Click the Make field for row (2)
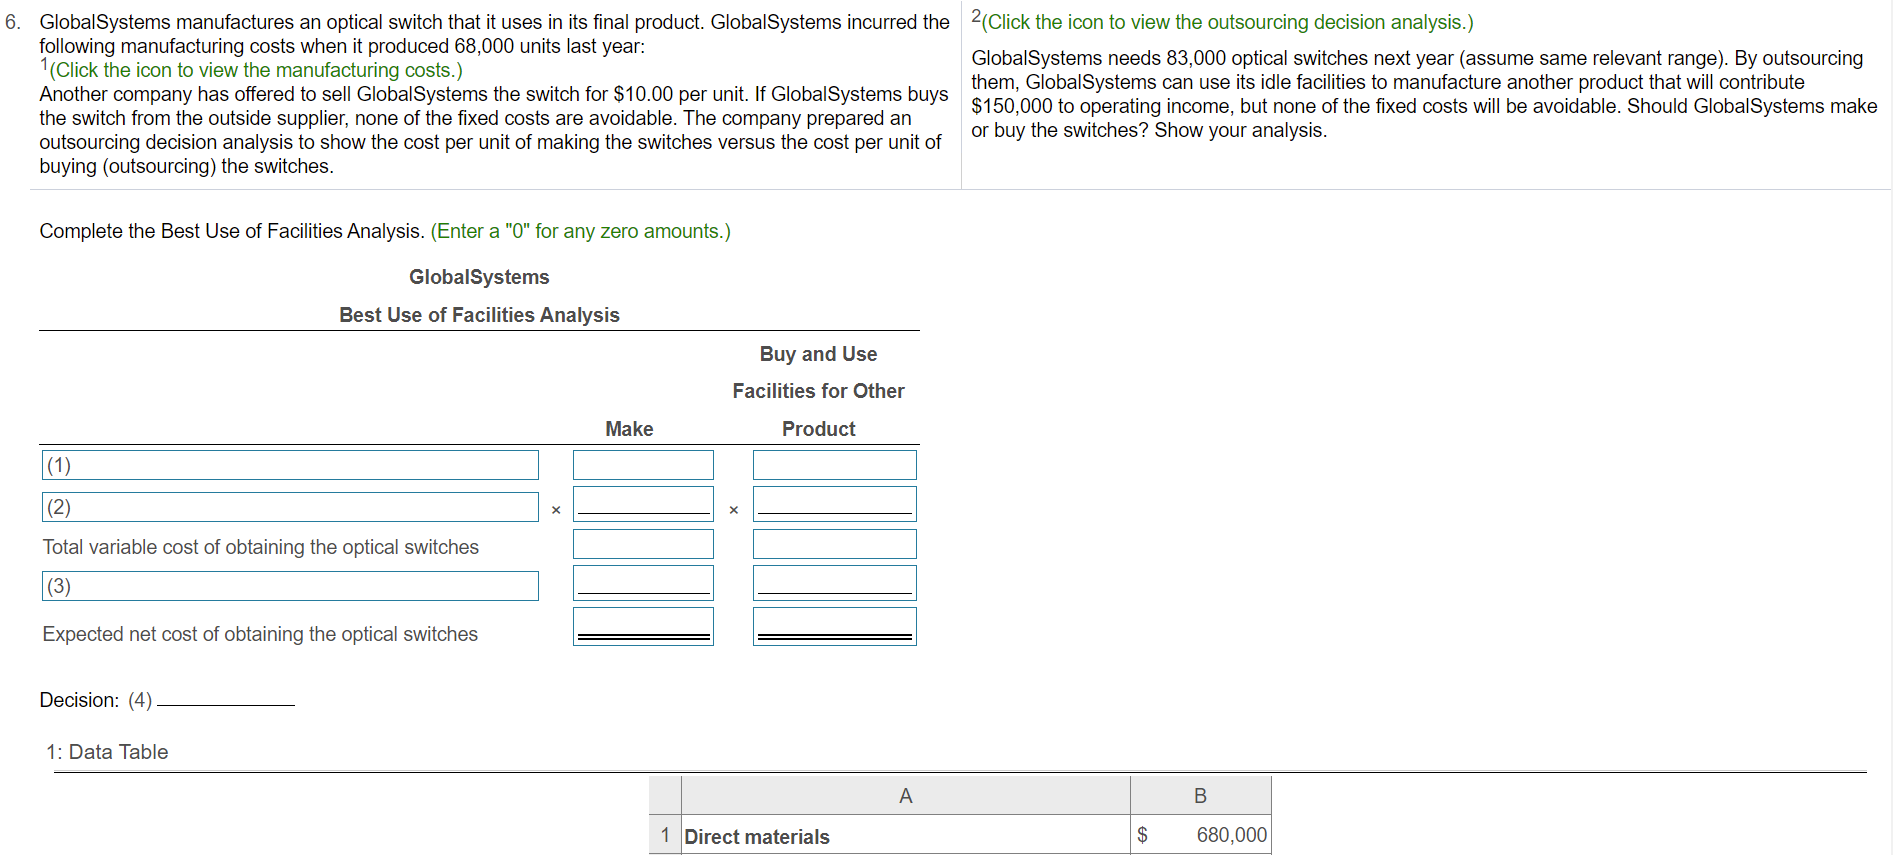1893x855 pixels. pos(643,504)
